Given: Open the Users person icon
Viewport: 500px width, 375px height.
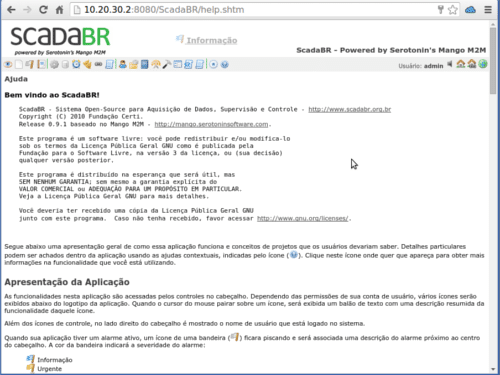Looking at the screenshot, I should tap(123, 64).
